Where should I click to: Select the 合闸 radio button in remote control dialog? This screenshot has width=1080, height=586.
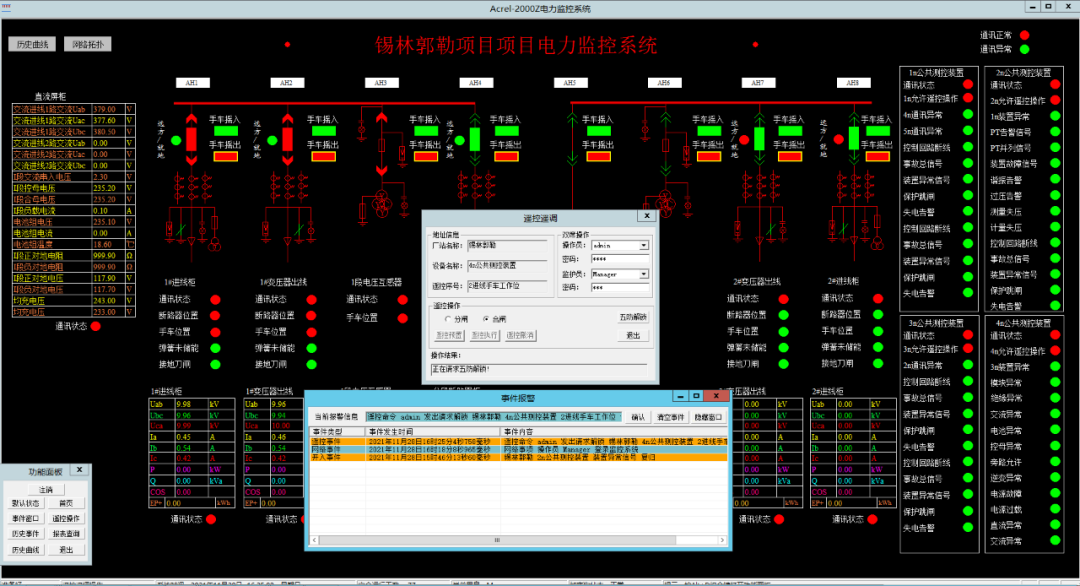485,318
